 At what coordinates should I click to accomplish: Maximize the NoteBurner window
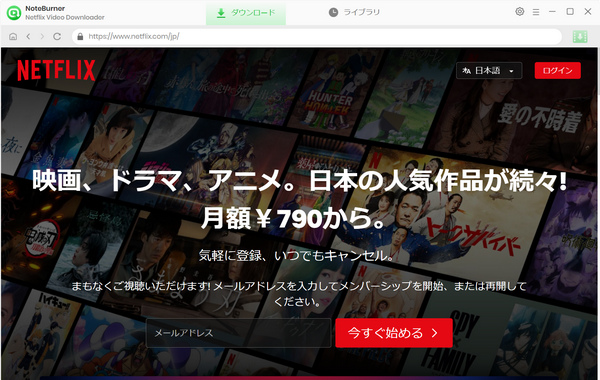[570, 11]
